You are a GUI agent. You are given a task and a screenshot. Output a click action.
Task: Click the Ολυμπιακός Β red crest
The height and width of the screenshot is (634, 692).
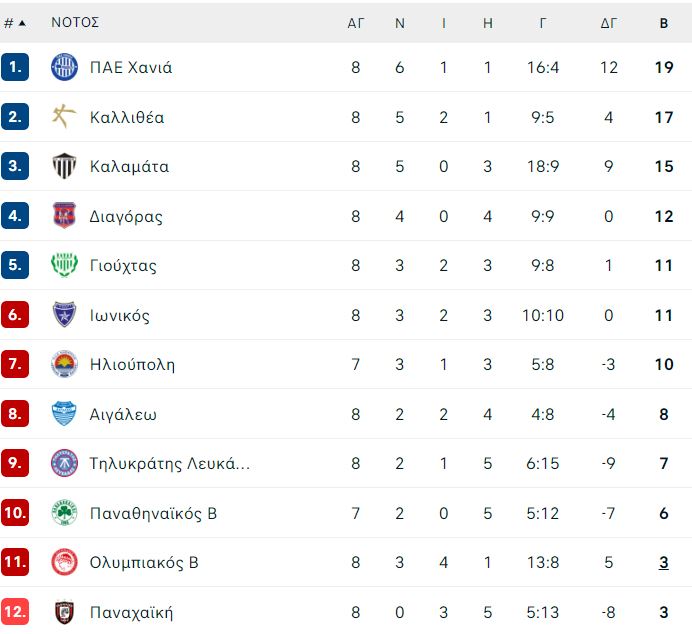tap(64, 562)
